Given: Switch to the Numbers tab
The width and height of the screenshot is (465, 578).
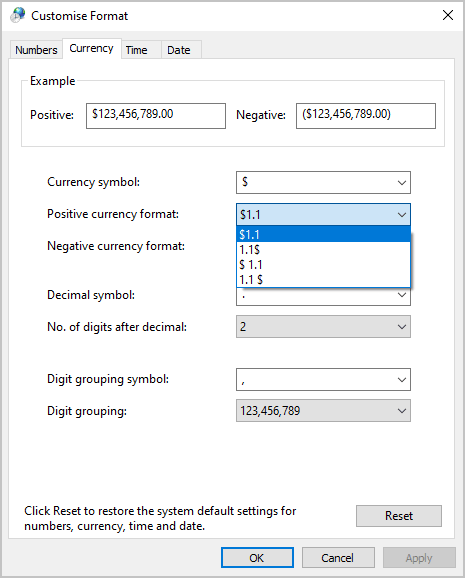Looking at the screenshot, I should (36, 50).
